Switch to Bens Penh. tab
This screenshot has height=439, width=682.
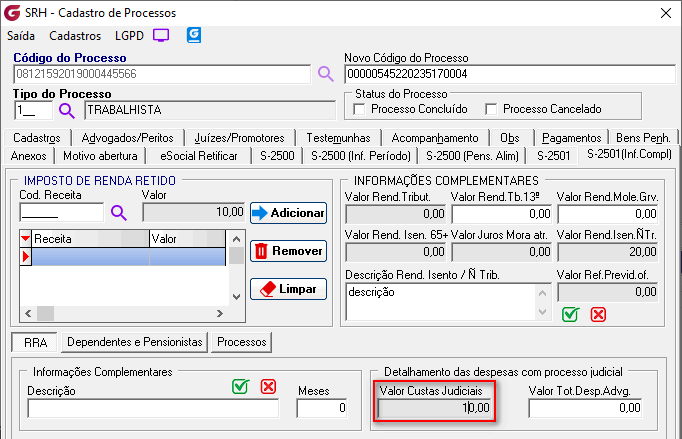[643, 138]
